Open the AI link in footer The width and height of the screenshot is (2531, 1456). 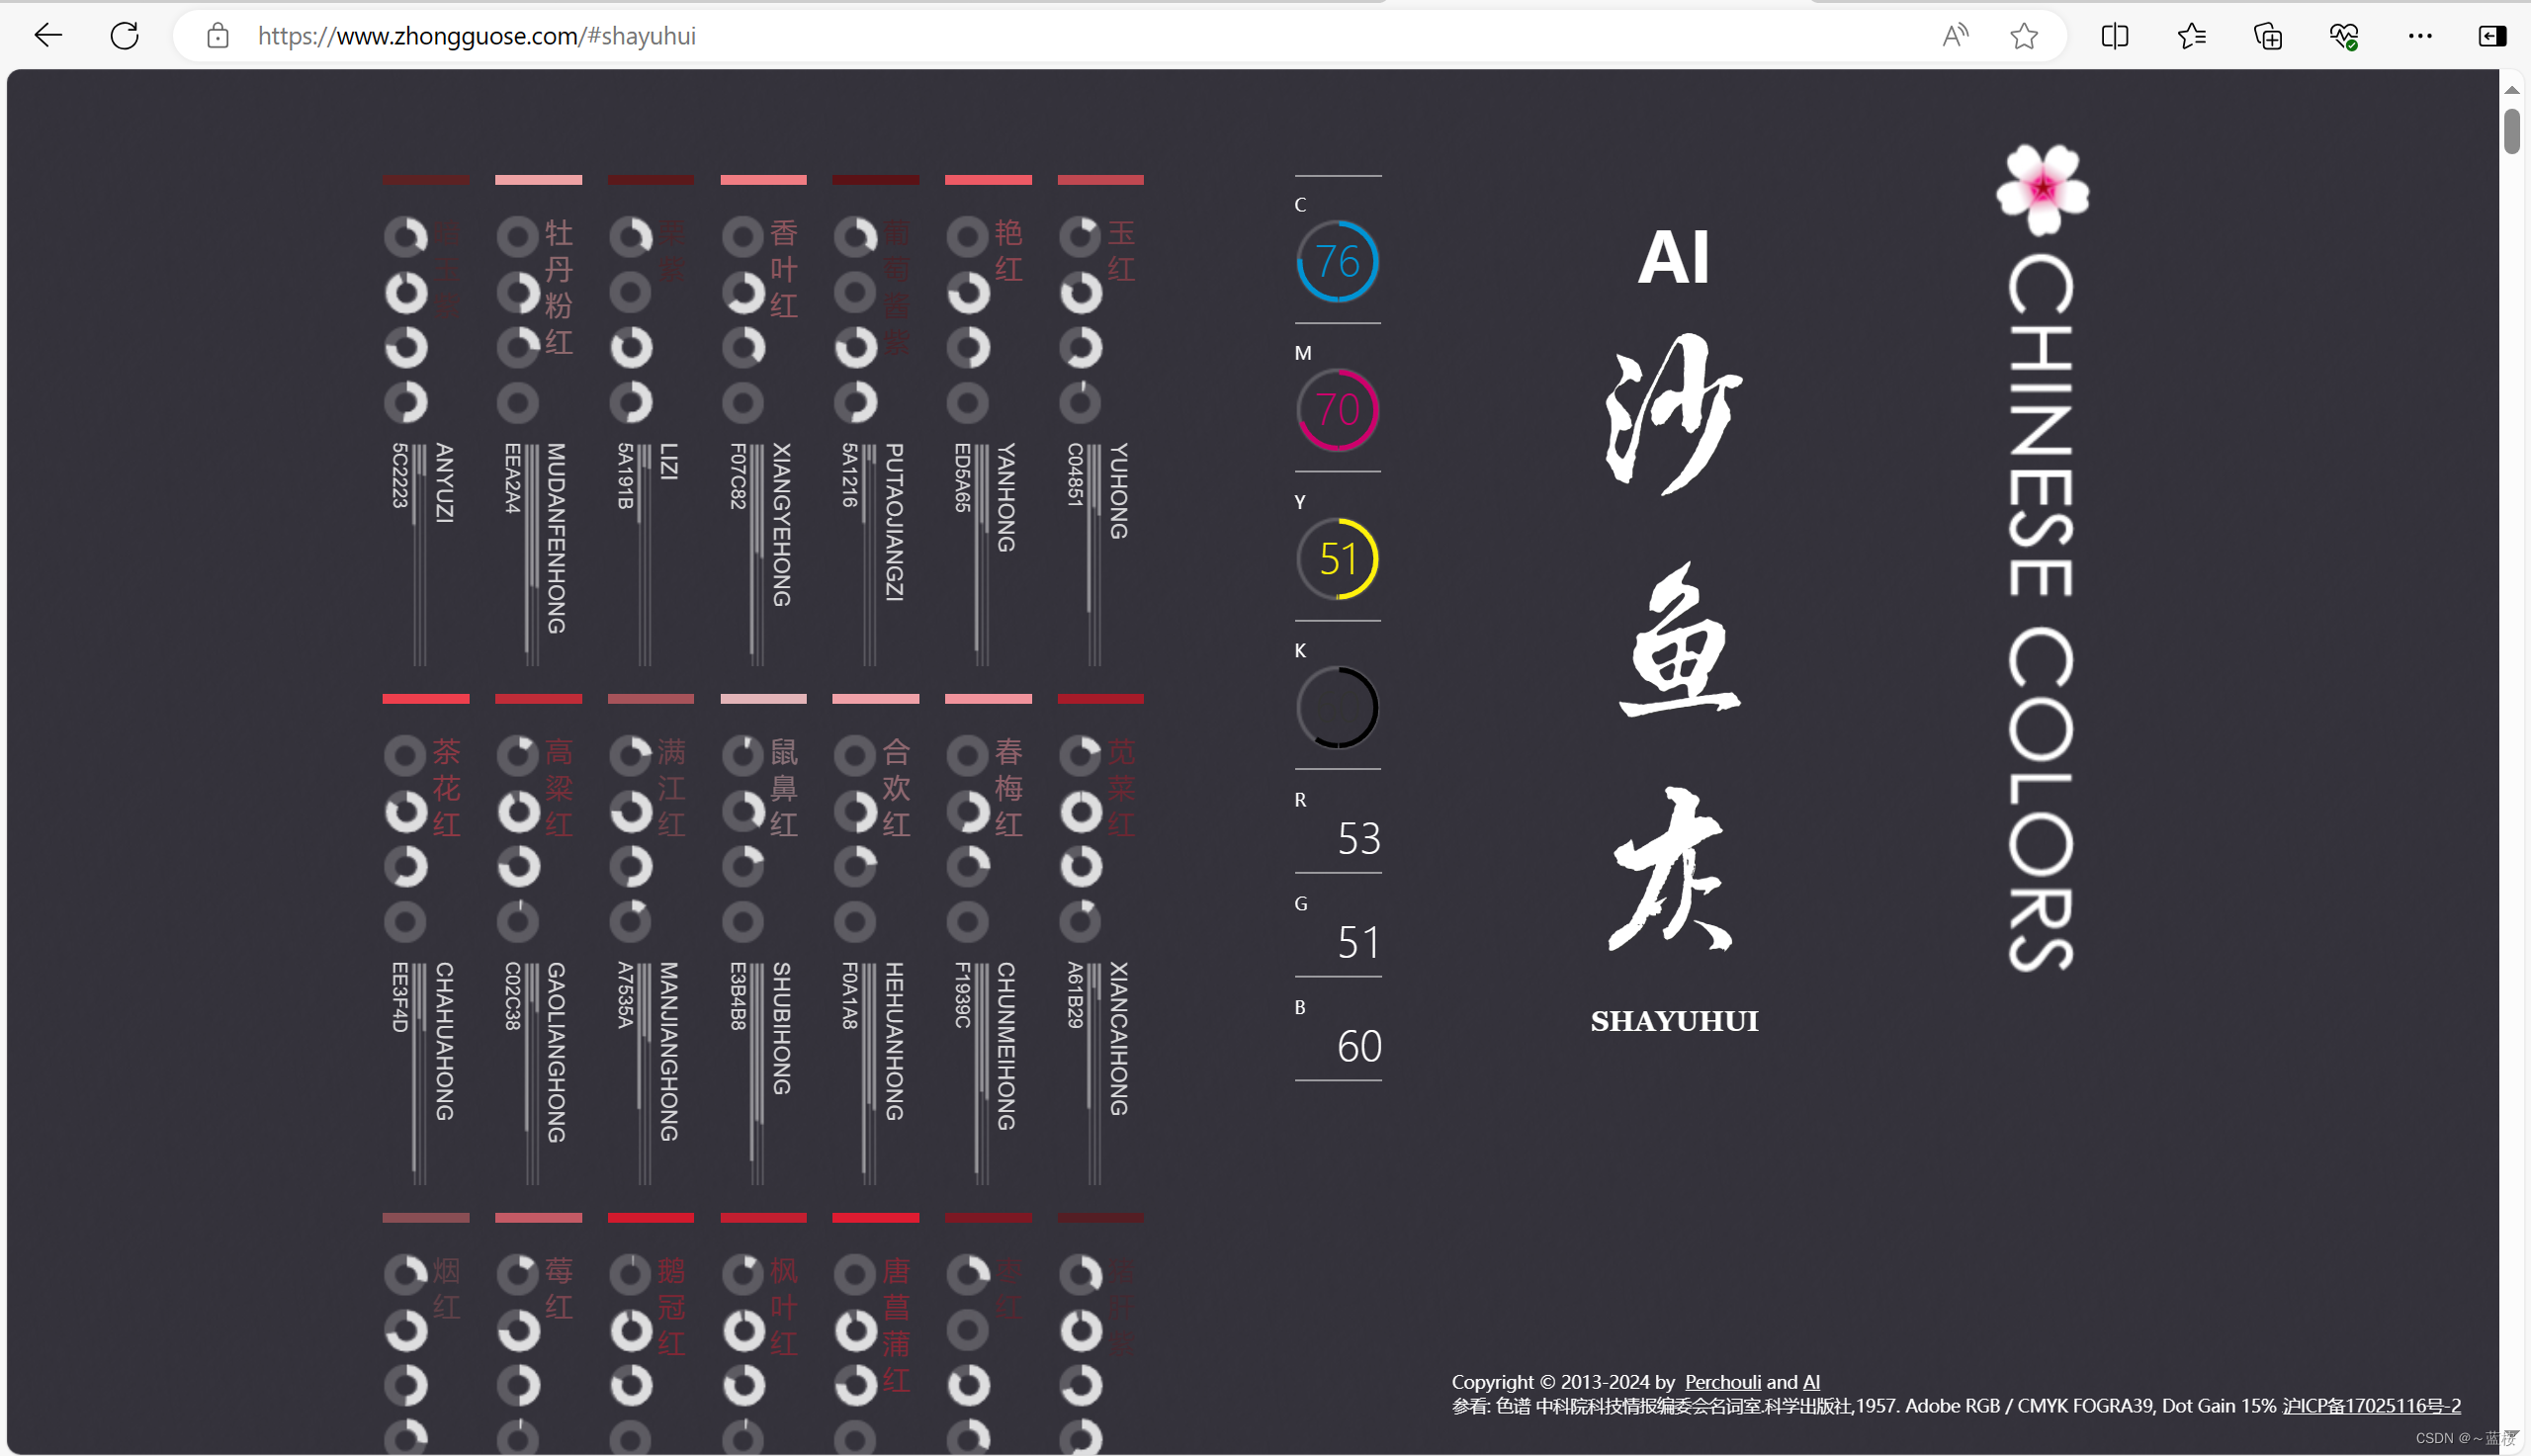[x=1811, y=1382]
